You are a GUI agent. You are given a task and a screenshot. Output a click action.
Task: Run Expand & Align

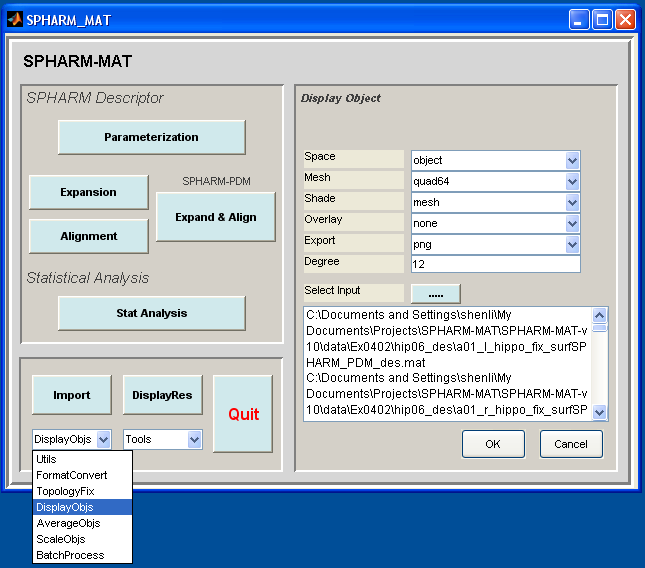click(216, 217)
